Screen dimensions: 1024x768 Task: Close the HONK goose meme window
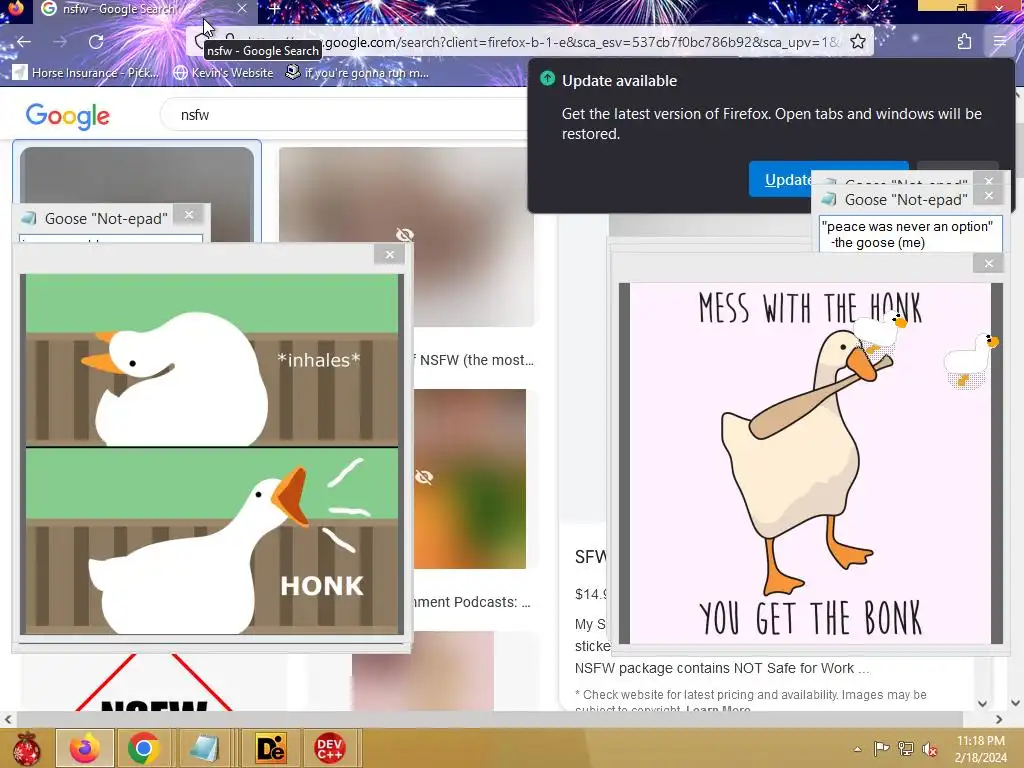coord(390,255)
